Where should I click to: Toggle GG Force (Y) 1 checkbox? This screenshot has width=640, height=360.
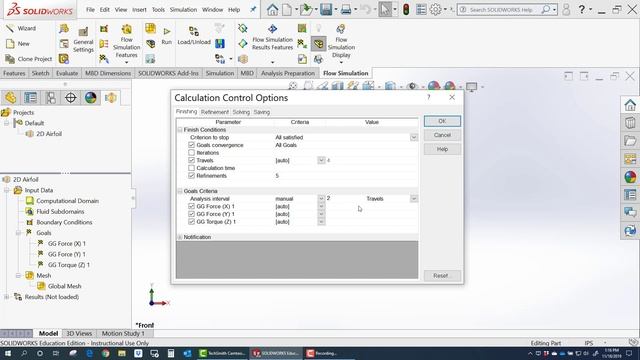(x=191, y=214)
